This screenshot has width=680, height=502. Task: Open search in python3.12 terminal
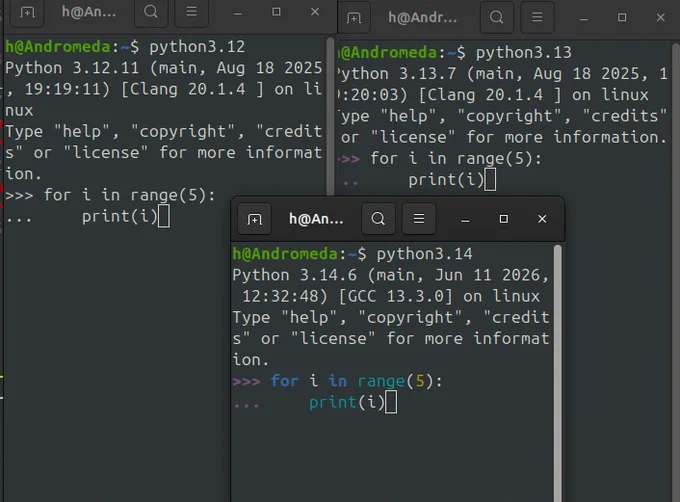[x=150, y=12]
